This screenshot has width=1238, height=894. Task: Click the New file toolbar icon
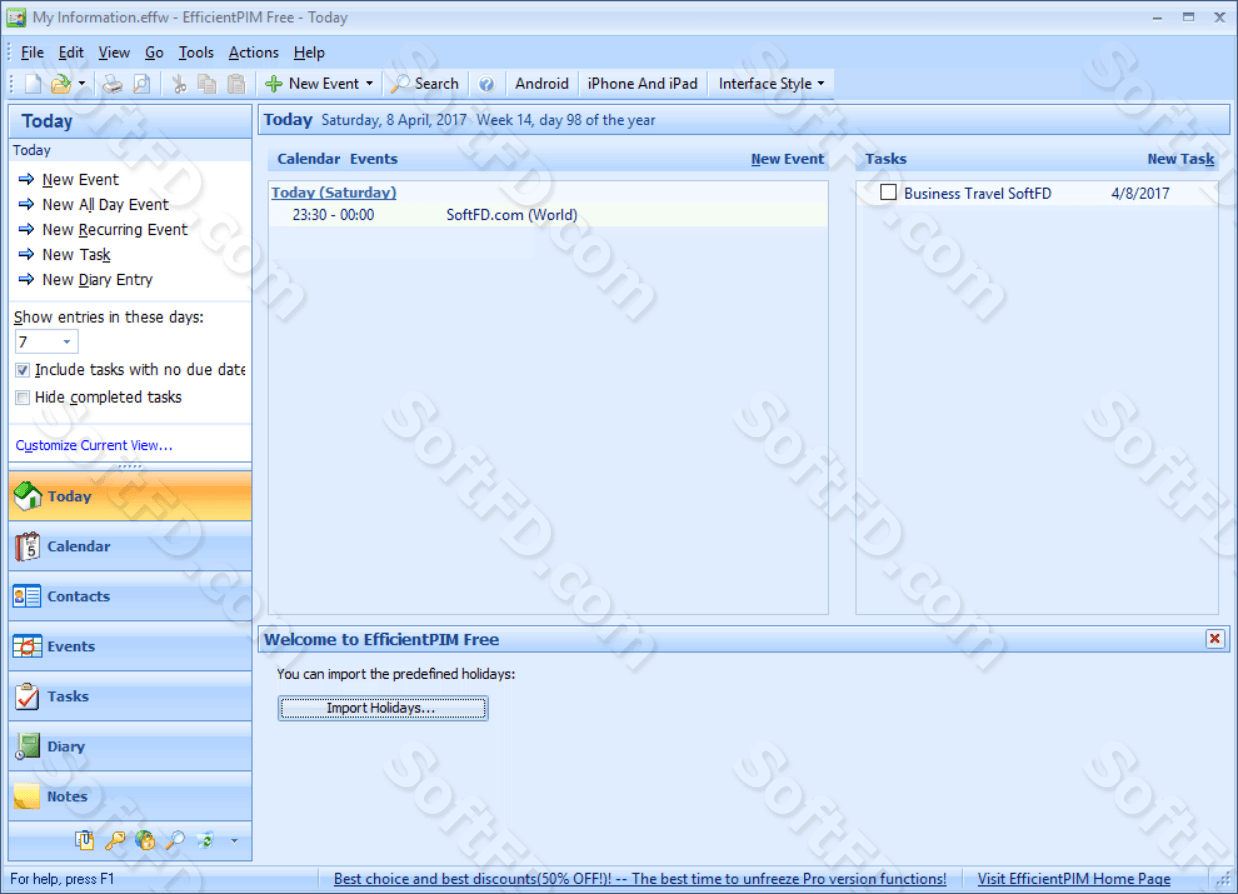pyautogui.click(x=33, y=84)
